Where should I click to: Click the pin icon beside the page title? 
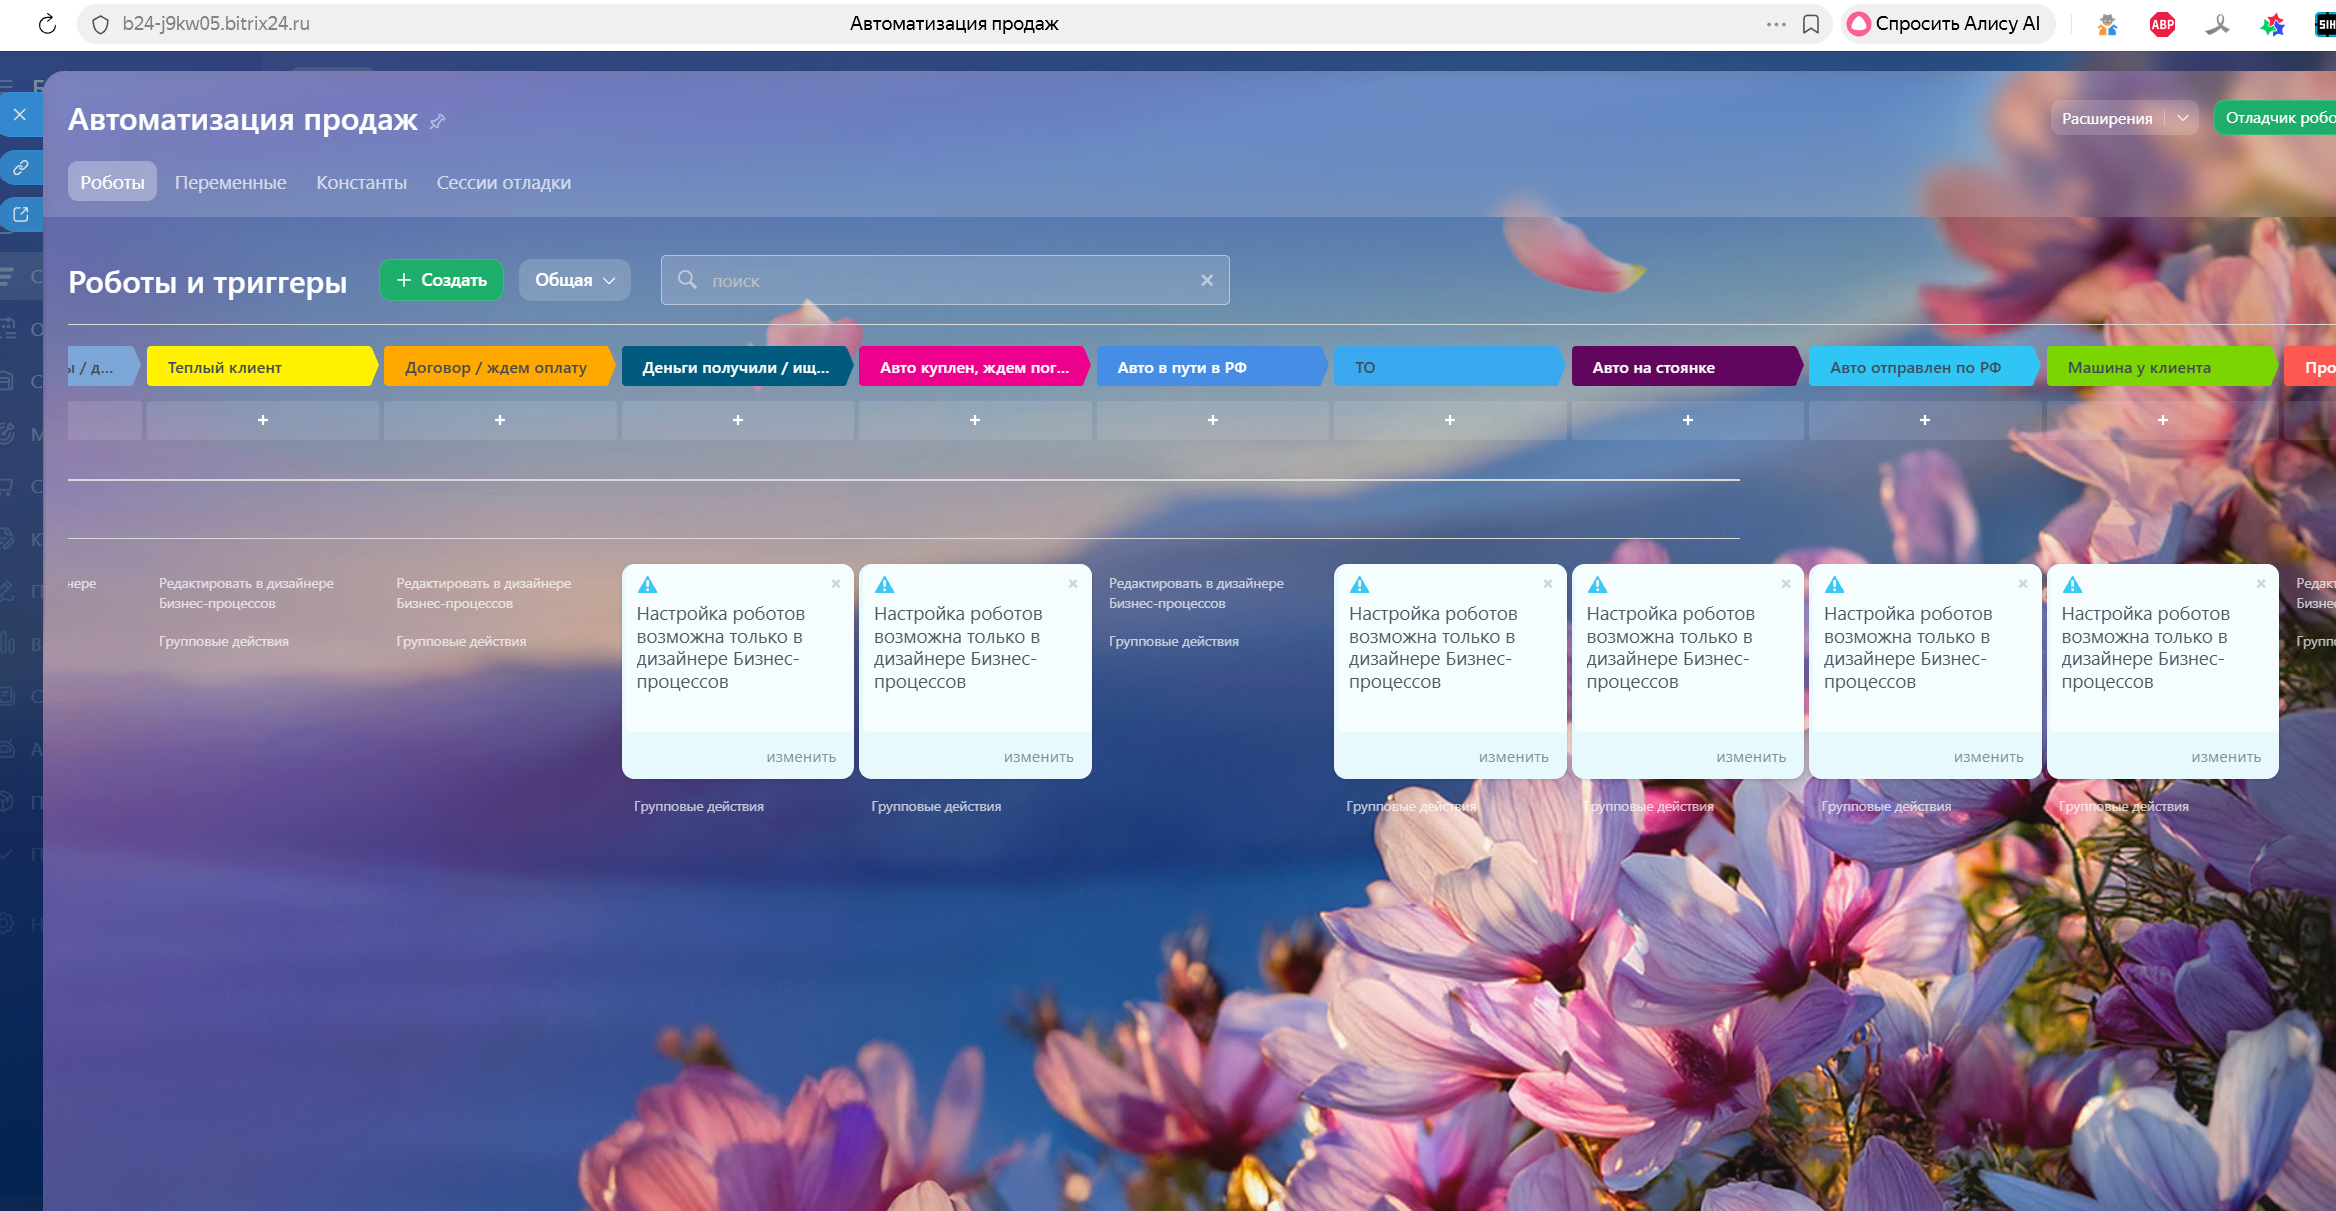click(x=437, y=122)
